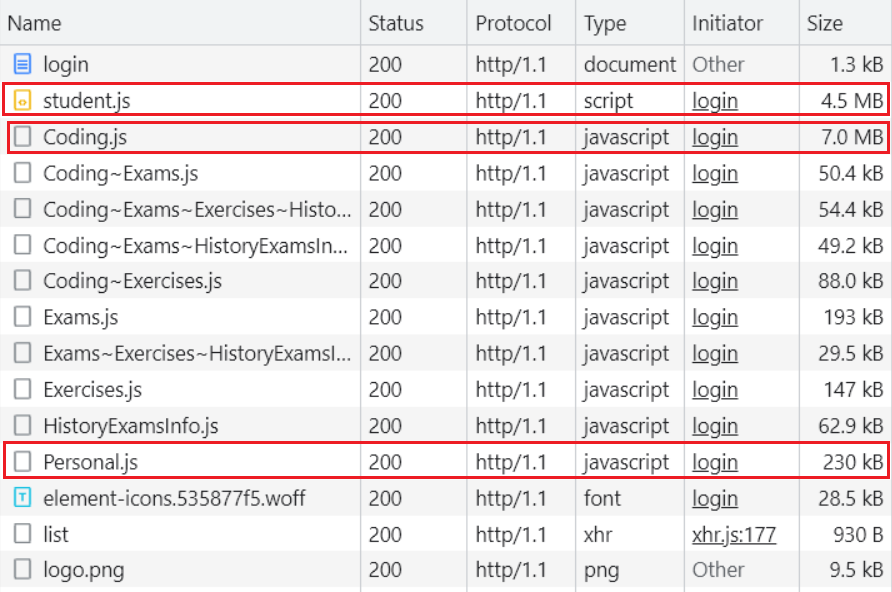Click the script icon beside student.js
Viewport: 892px width, 592px height.
pyautogui.click(x=22, y=101)
